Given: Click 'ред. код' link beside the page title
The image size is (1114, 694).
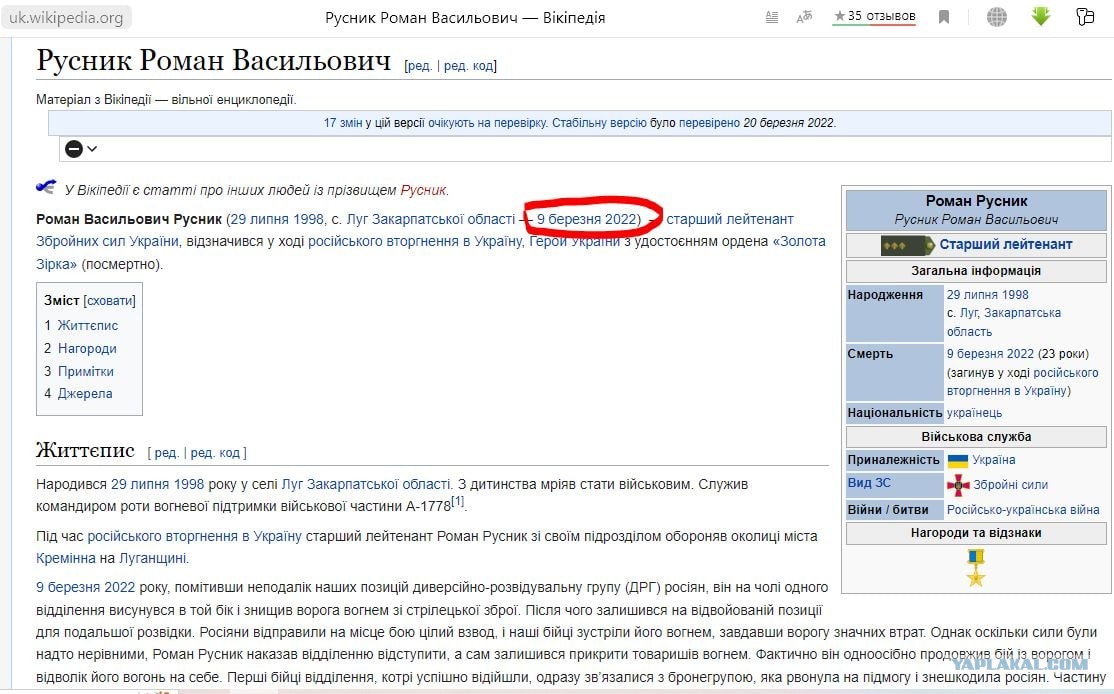Looking at the screenshot, I should coord(469,66).
